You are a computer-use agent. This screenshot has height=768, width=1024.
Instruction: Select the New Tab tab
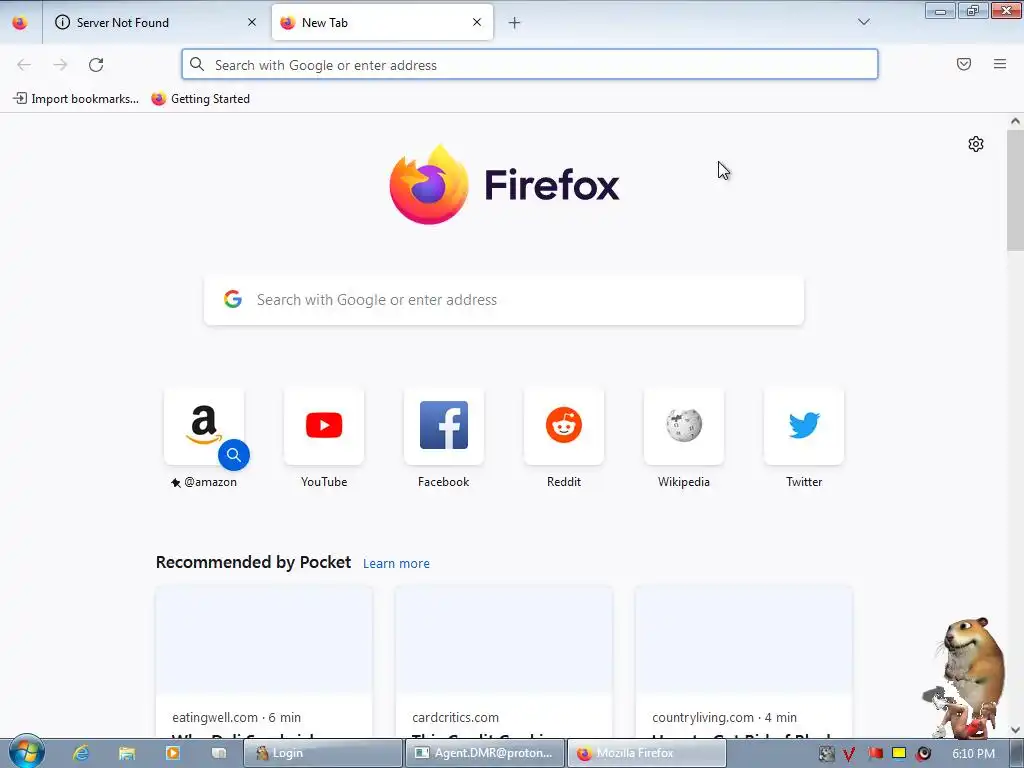[x=382, y=22]
